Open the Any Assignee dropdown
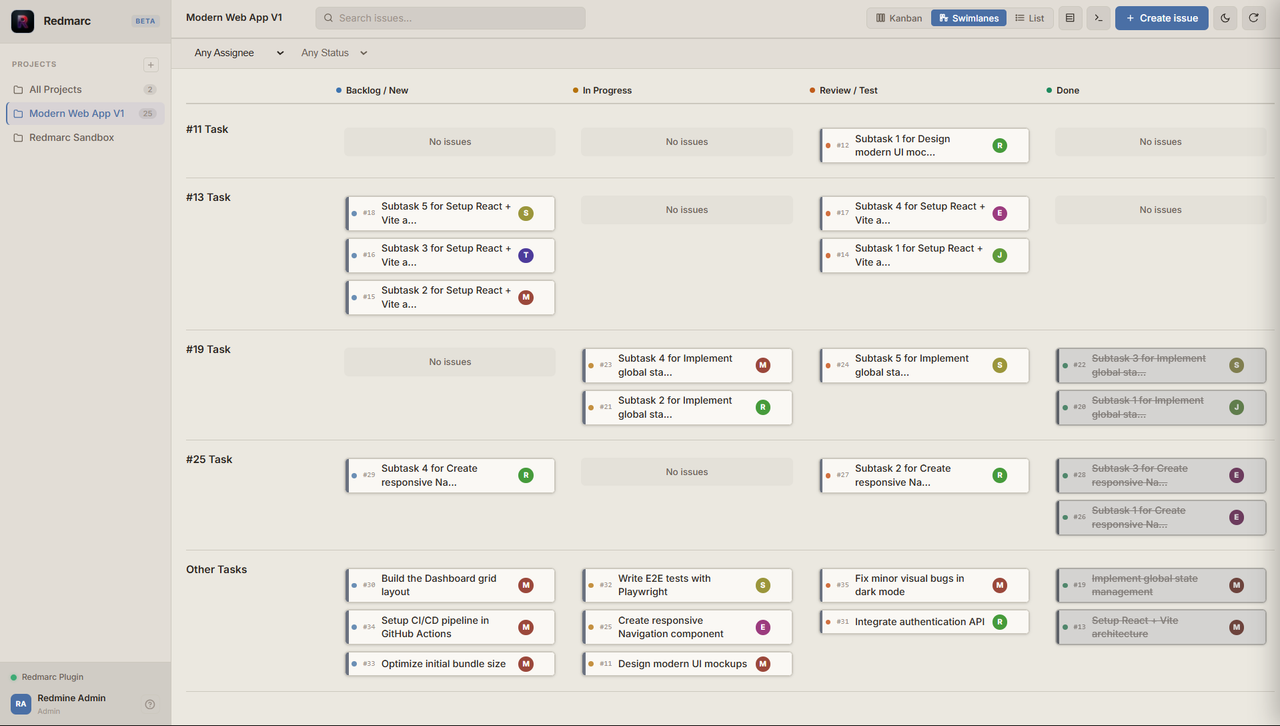Viewport: 1280px width, 726px height. pyautogui.click(x=239, y=53)
